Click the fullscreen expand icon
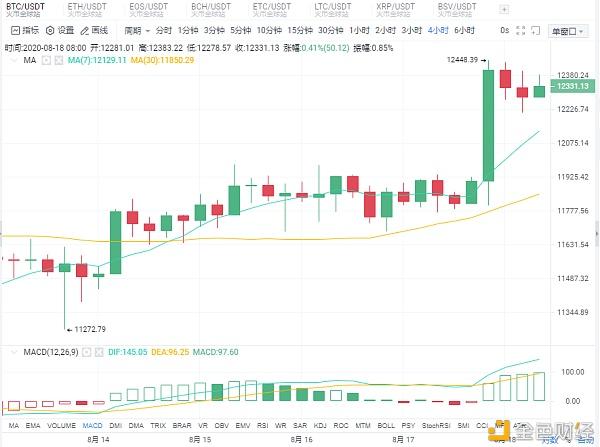The height and width of the screenshot is (447, 600). 520,31
